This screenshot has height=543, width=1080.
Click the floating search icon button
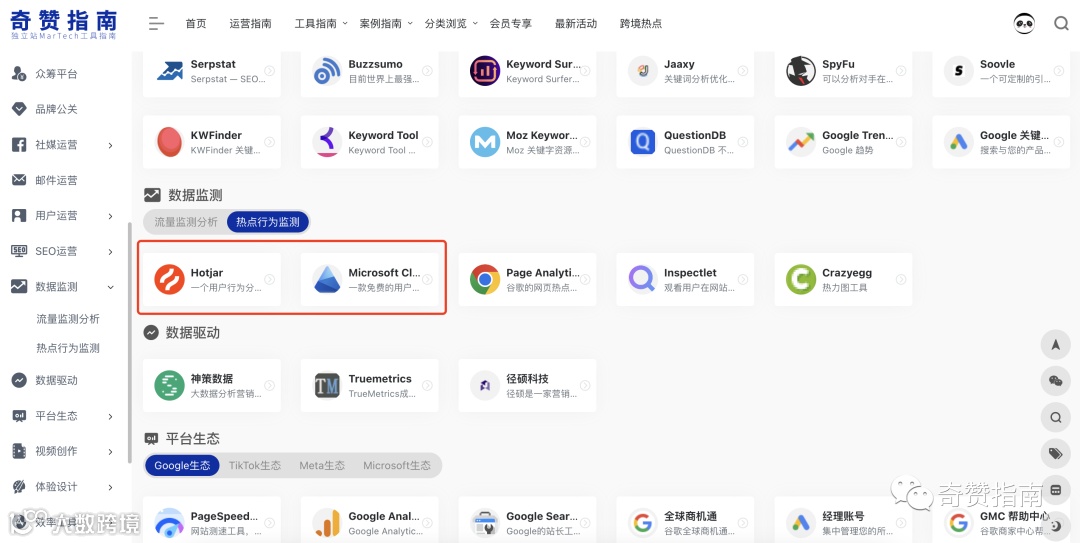[x=1055, y=417]
